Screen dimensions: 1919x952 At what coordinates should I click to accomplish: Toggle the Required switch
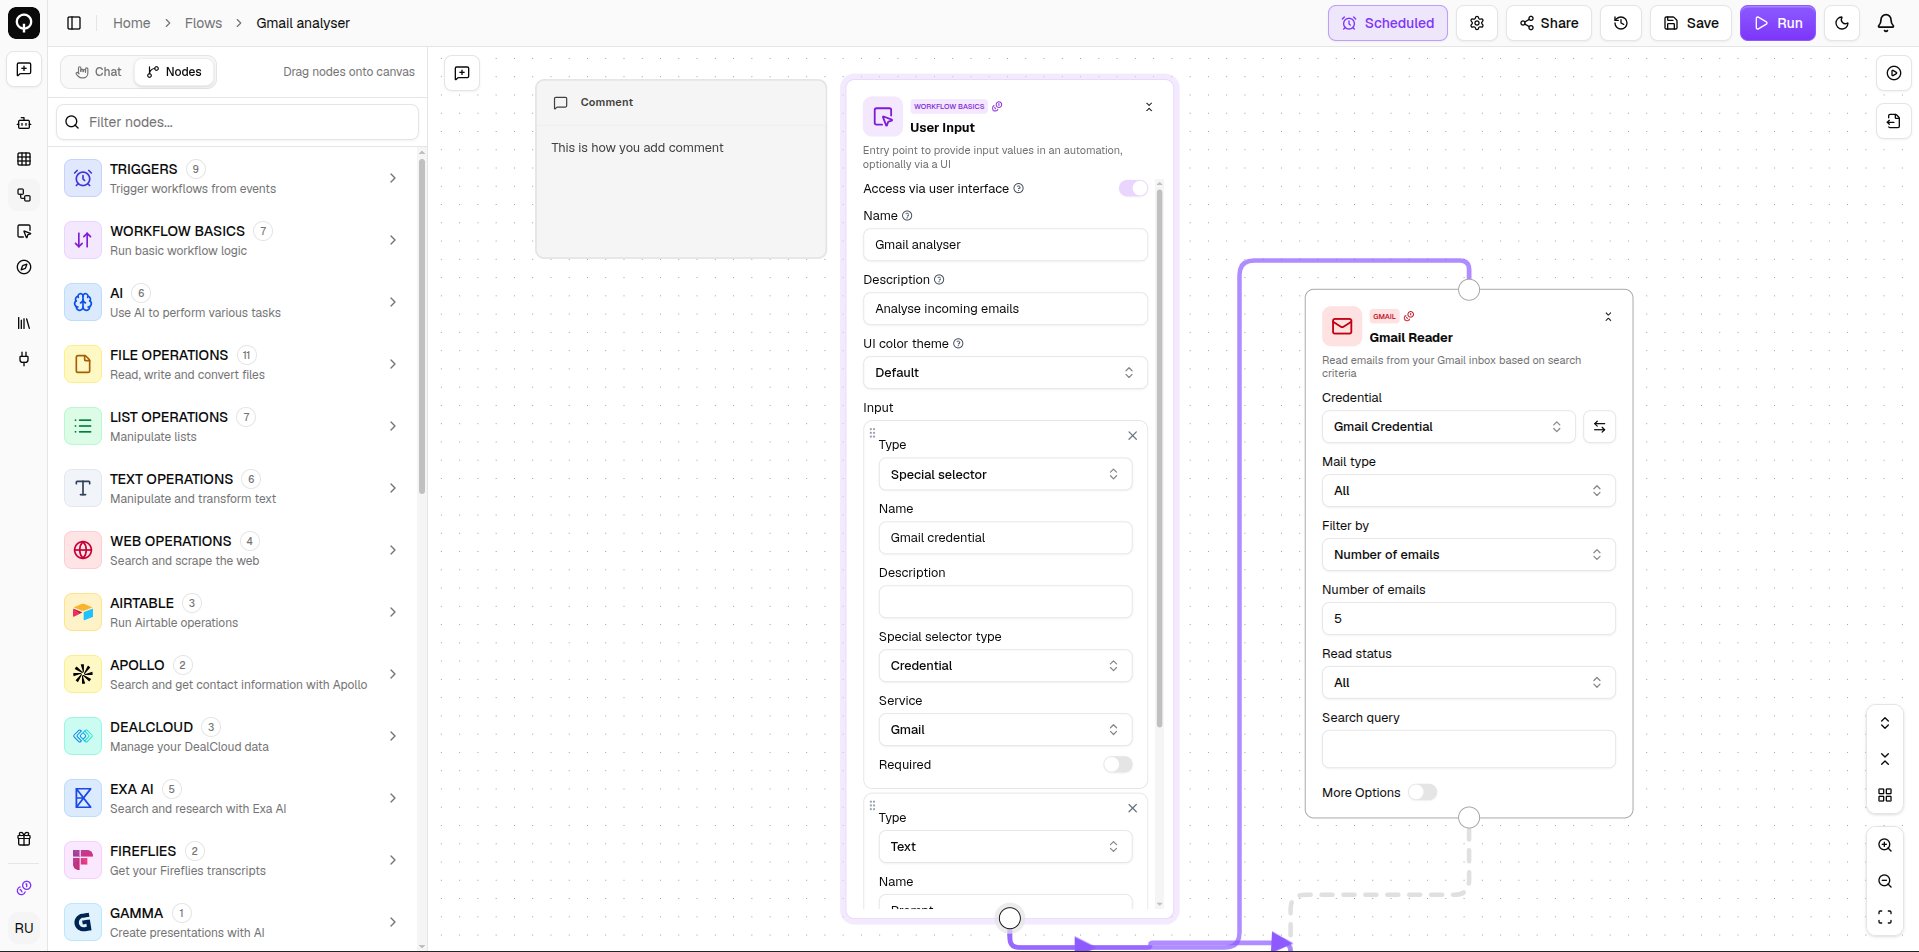1118,764
